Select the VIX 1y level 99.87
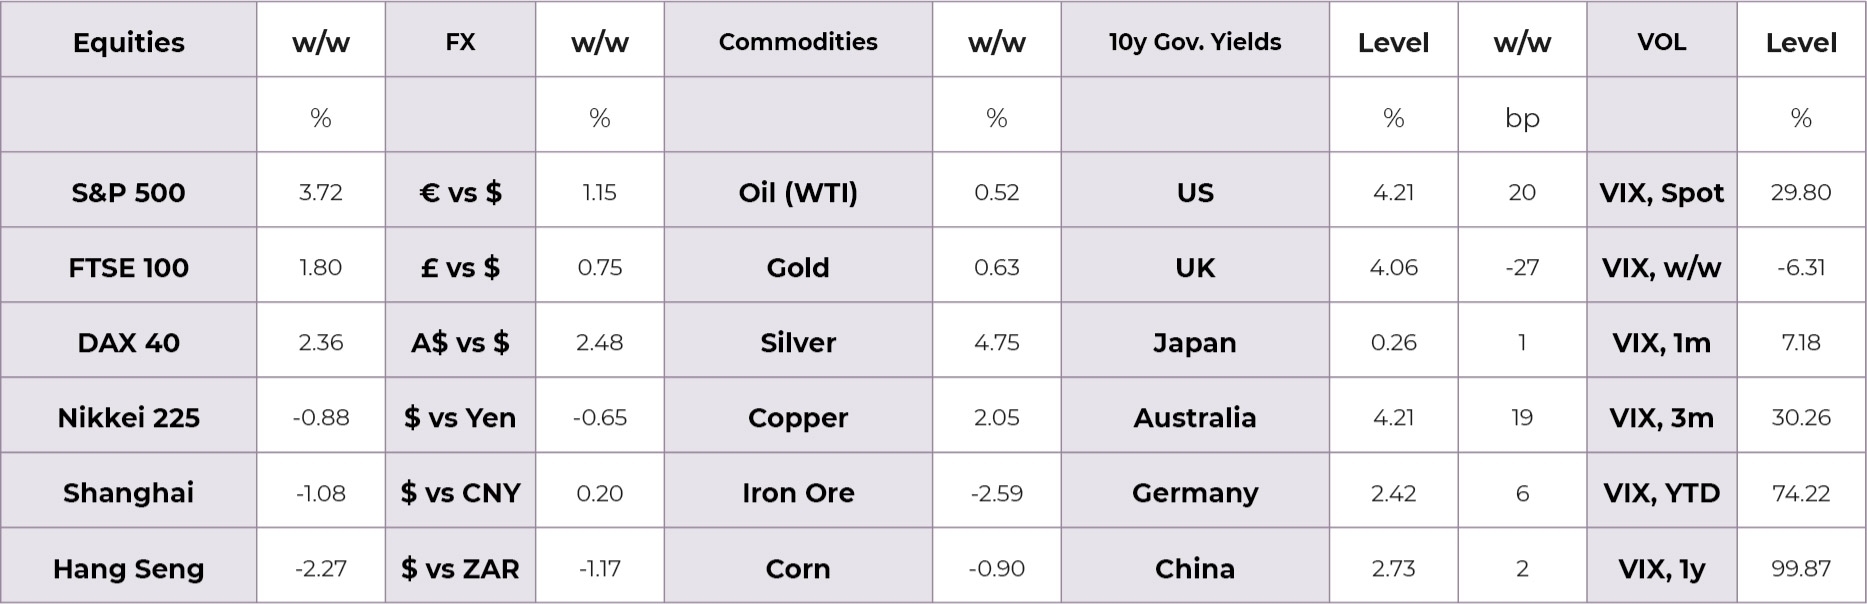Viewport: 1867px width, 604px height. pyautogui.click(x=1801, y=568)
